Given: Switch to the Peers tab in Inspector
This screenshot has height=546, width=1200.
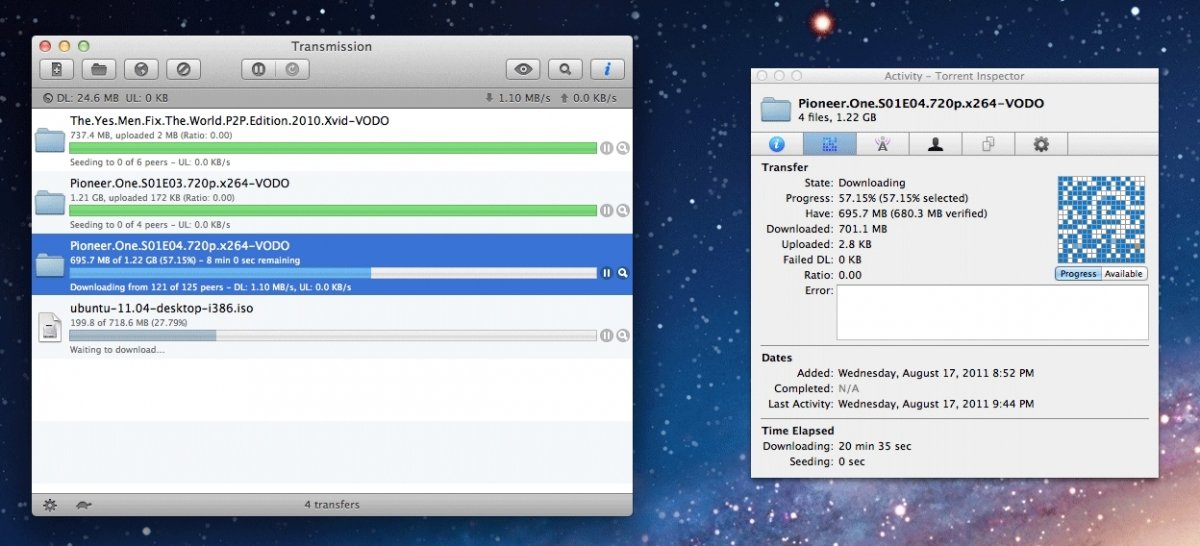Looking at the screenshot, I should 936,144.
